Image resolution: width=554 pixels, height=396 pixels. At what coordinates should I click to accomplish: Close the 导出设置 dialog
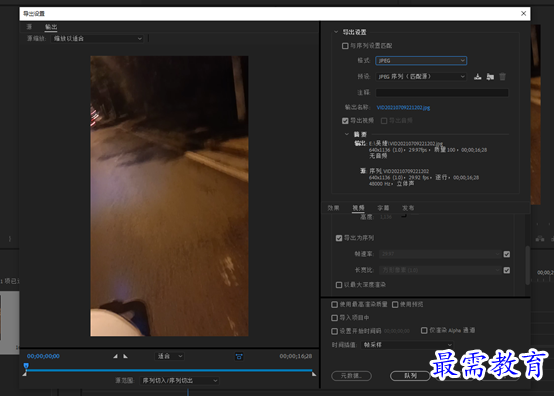click(x=523, y=13)
